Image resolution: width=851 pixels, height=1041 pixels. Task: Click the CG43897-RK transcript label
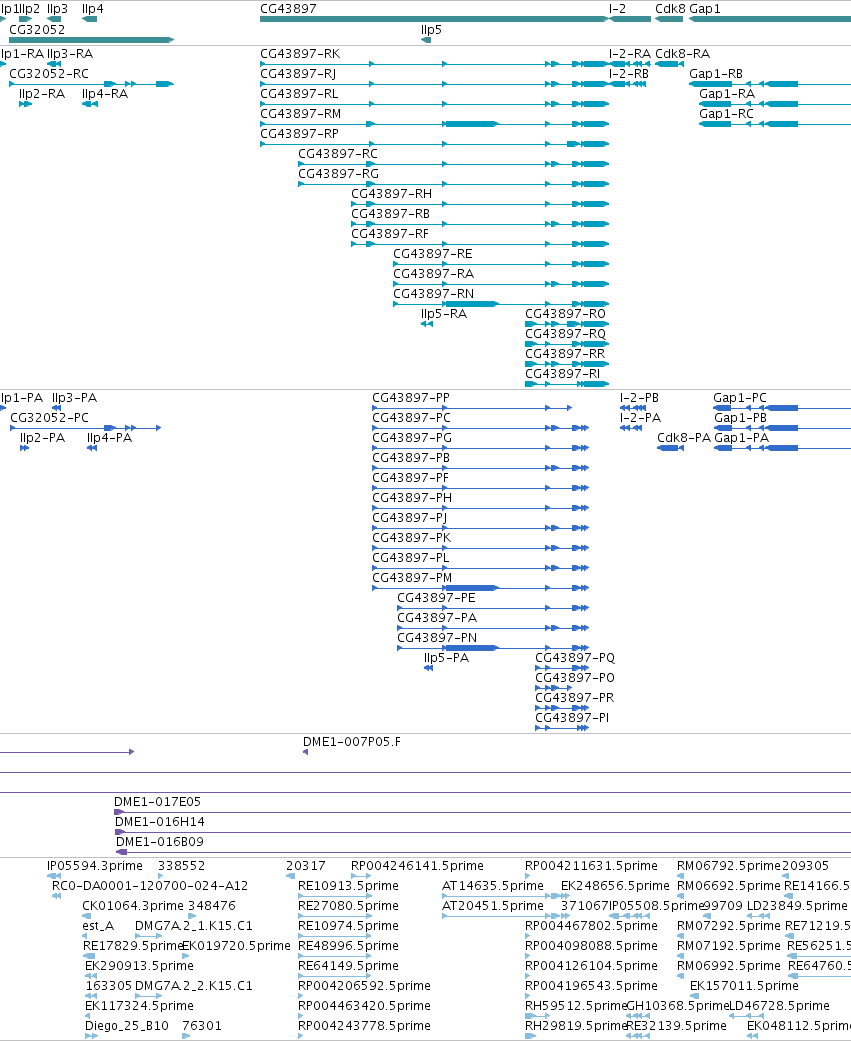(300, 54)
